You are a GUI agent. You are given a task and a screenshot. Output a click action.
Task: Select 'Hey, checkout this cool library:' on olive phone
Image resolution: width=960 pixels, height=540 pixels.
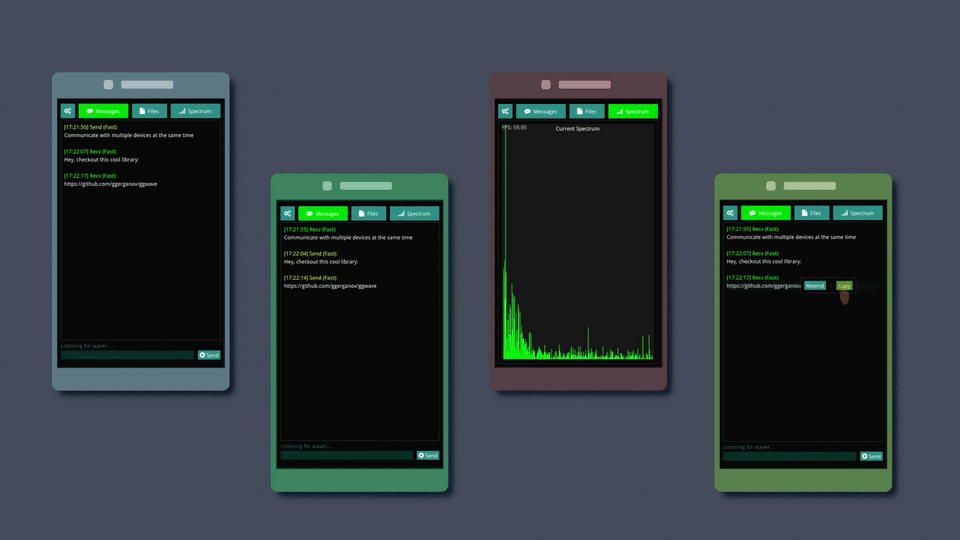764,261
